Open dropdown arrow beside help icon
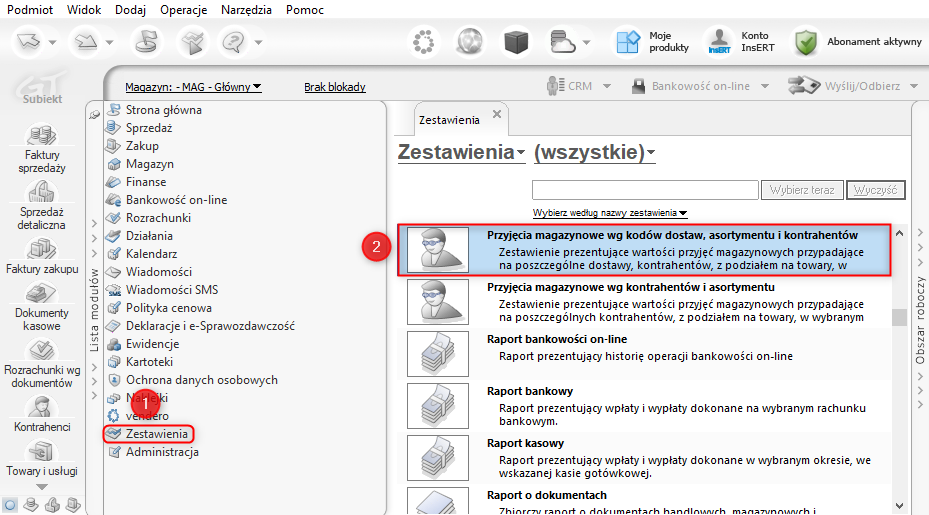The image size is (929, 515). coord(258,43)
